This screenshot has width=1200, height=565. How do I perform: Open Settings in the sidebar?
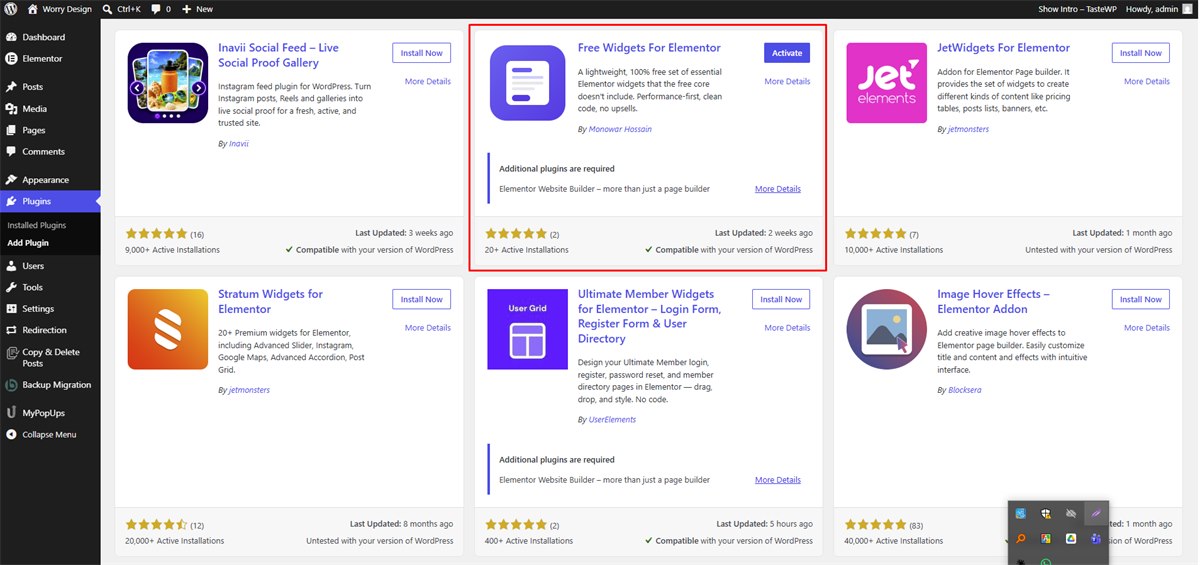50,308
